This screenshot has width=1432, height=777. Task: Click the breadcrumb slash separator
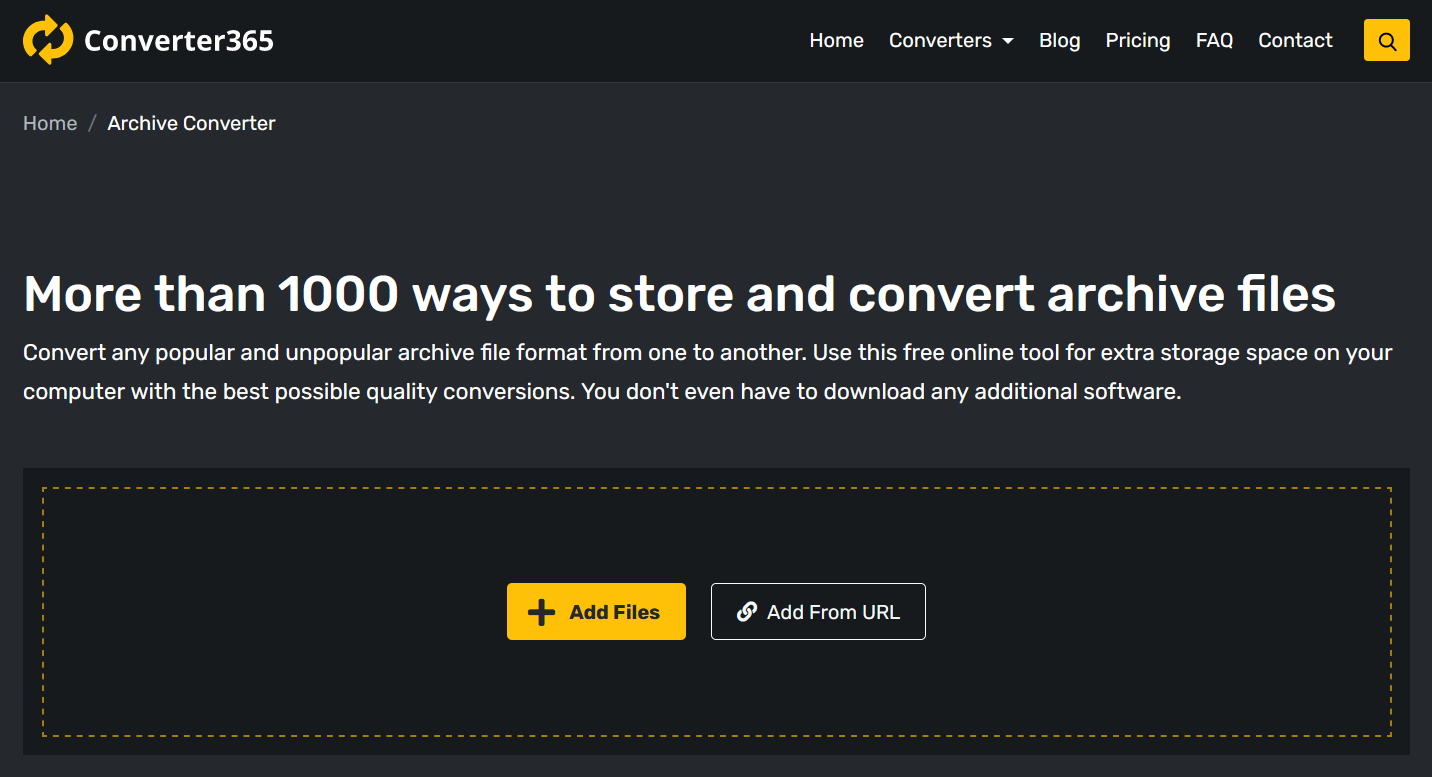point(92,123)
